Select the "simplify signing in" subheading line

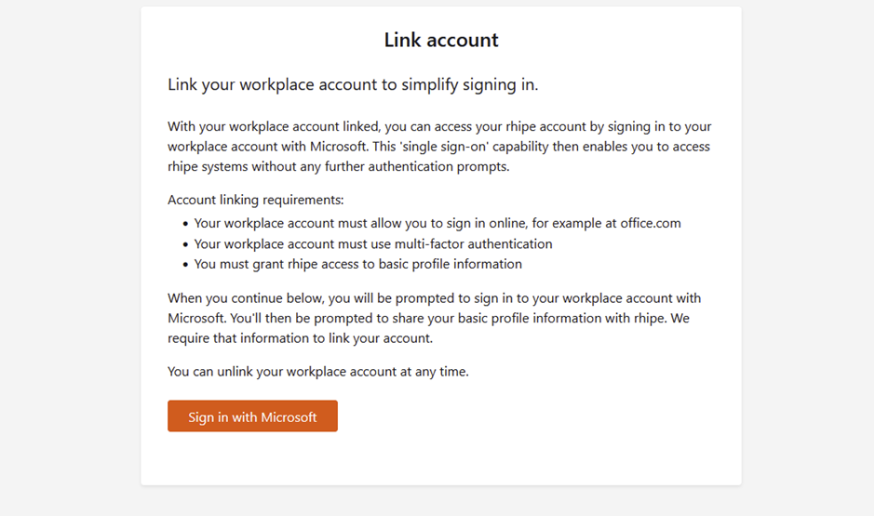(353, 85)
